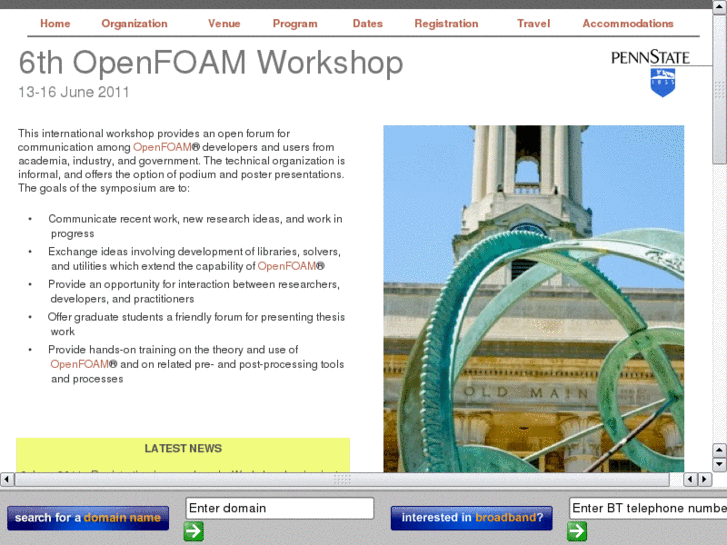Click the horizontal scrollbar left arrow at far left
727x545 pixels.
click(x=7, y=479)
